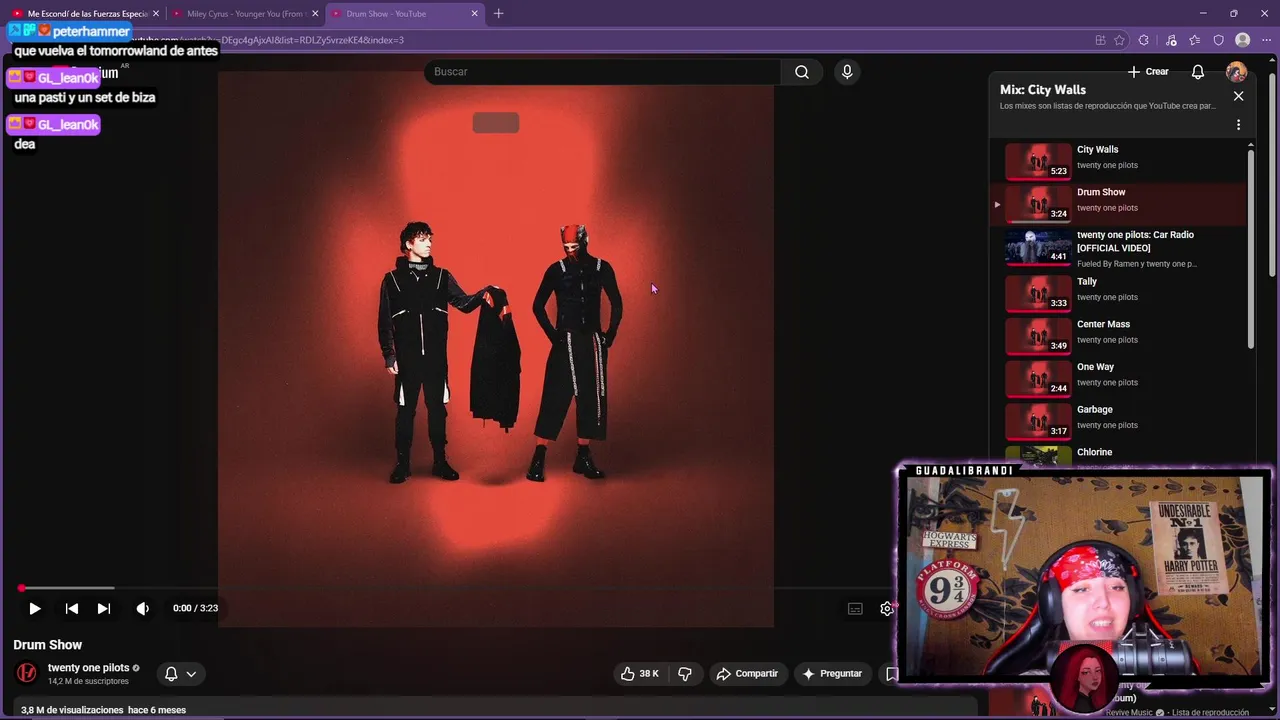This screenshot has width=1280, height=720.
Task: Open YouTube notifications bell in header
Action: pyautogui.click(x=1198, y=72)
